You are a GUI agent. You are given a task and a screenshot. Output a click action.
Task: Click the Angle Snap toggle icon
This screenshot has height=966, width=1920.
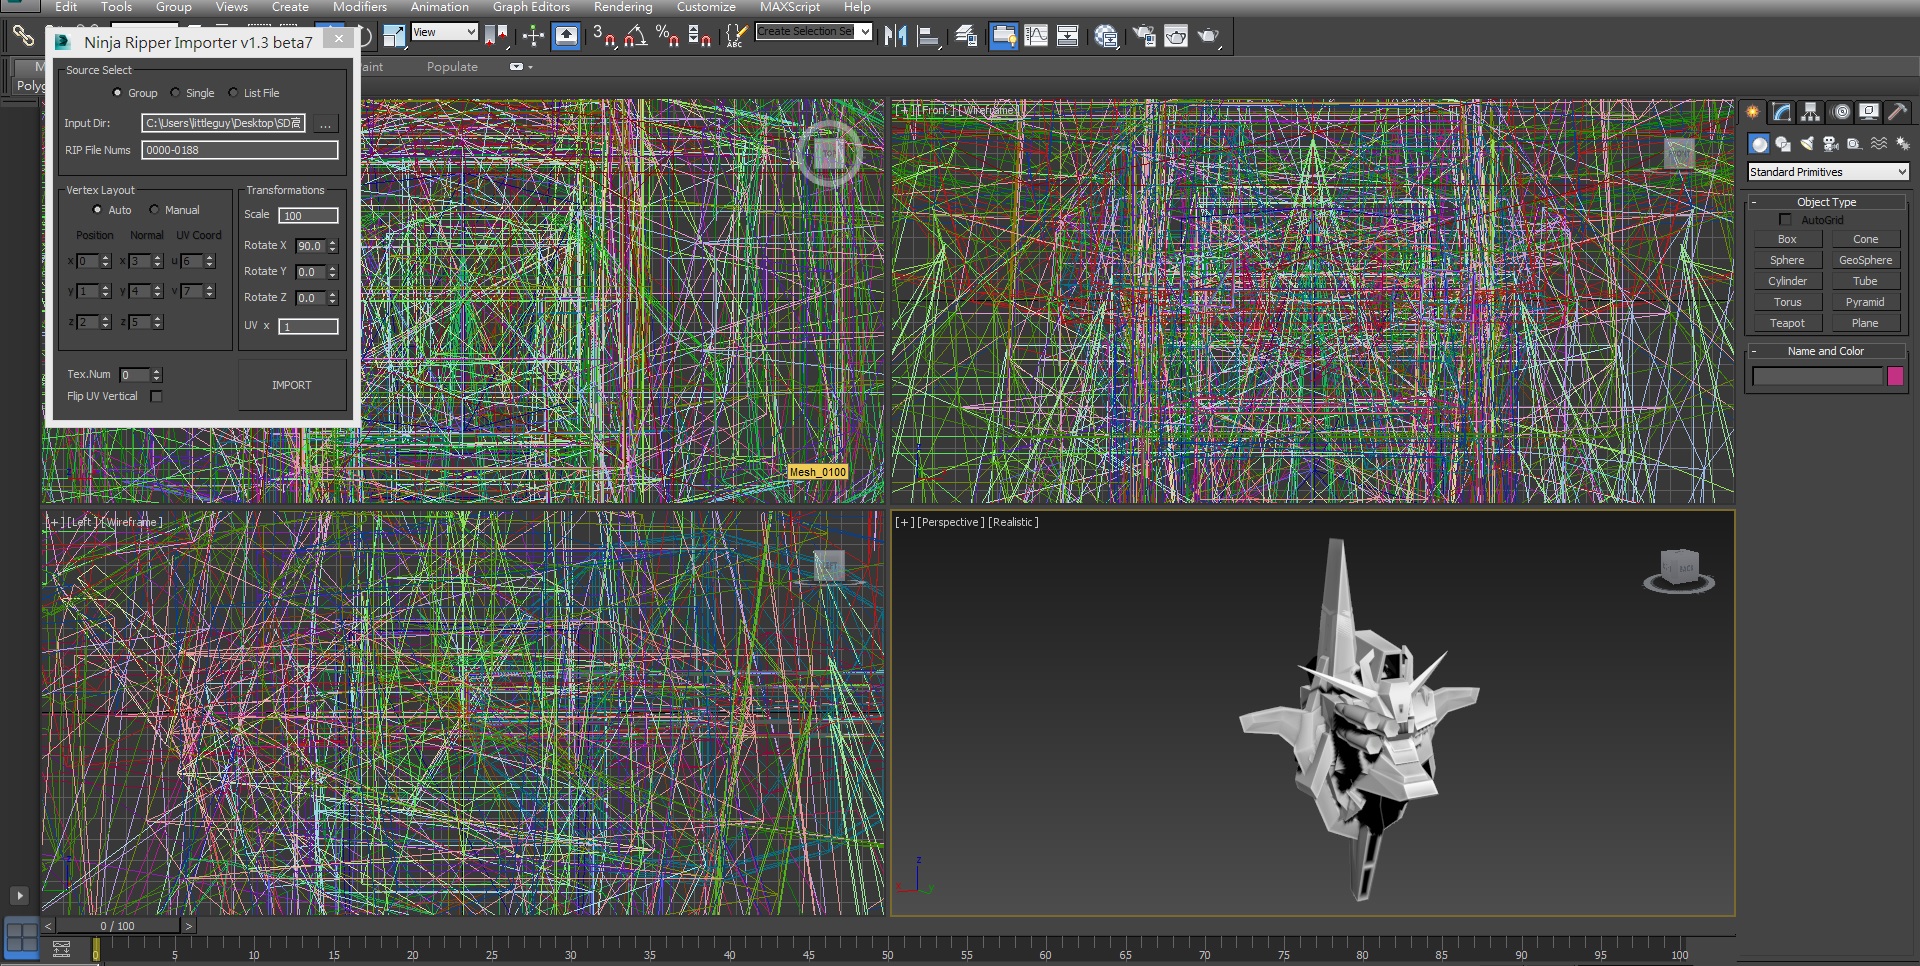tap(635, 37)
